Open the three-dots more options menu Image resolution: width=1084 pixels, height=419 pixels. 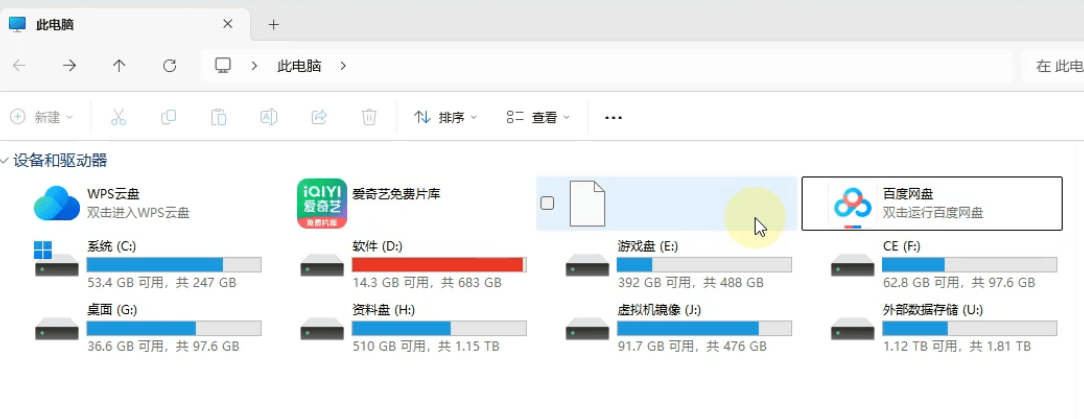pos(614,117)
